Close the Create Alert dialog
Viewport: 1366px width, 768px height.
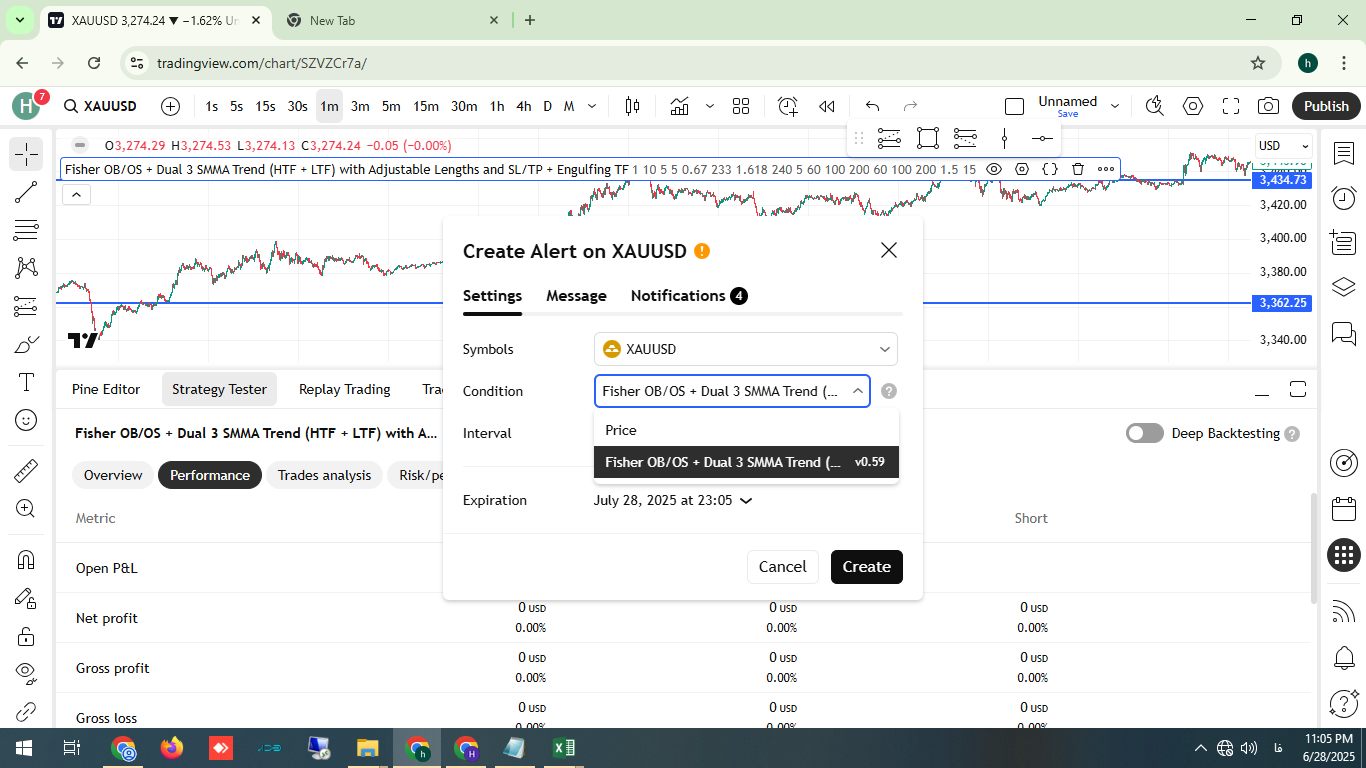[889, 250]
